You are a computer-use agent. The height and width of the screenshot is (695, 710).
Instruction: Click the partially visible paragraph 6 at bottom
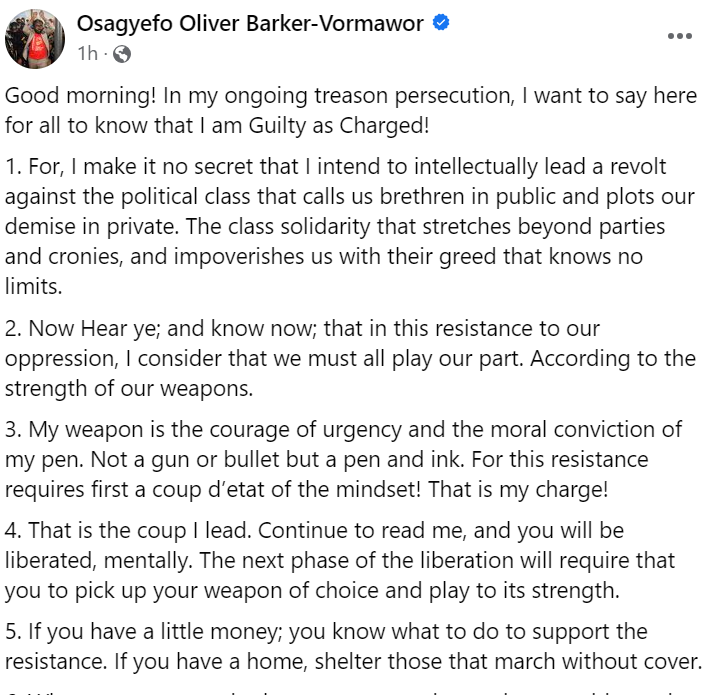350,692
